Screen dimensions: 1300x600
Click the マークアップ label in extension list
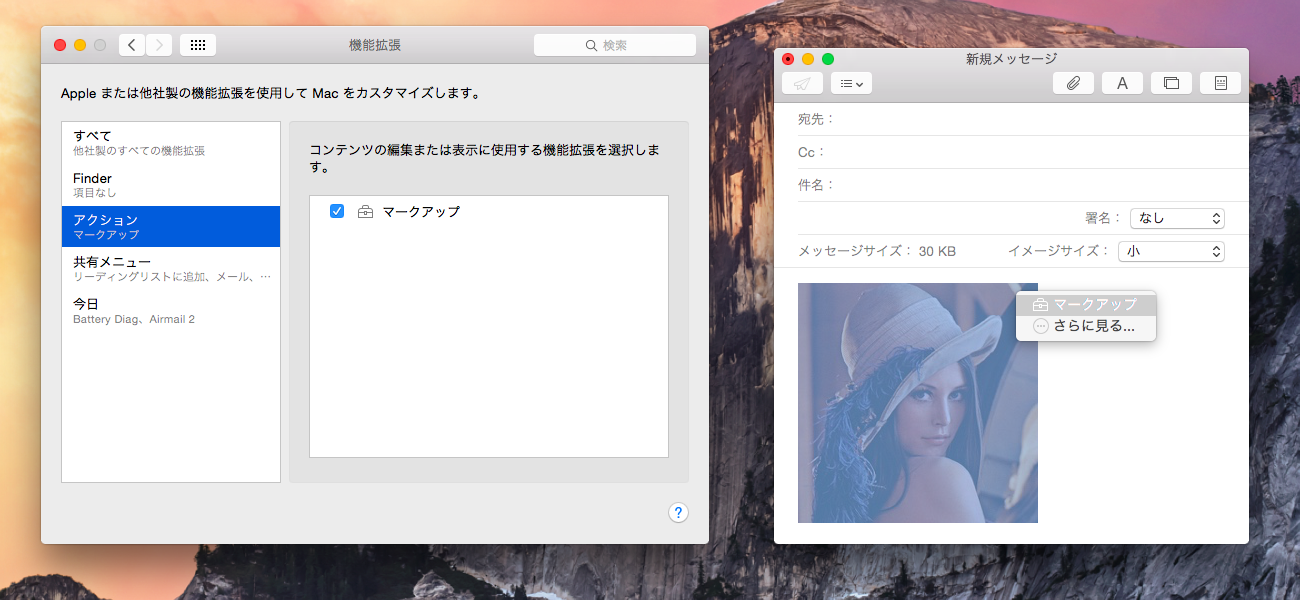tap(421, 211)
